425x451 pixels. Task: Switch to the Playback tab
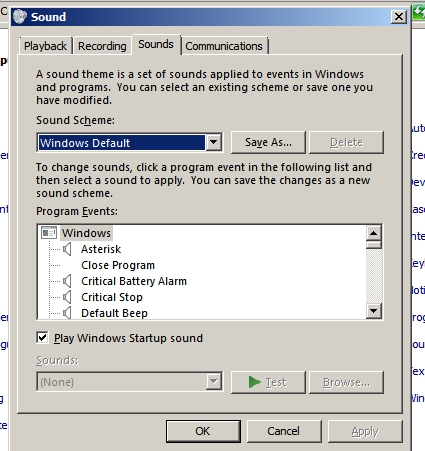tap(45, 46)
